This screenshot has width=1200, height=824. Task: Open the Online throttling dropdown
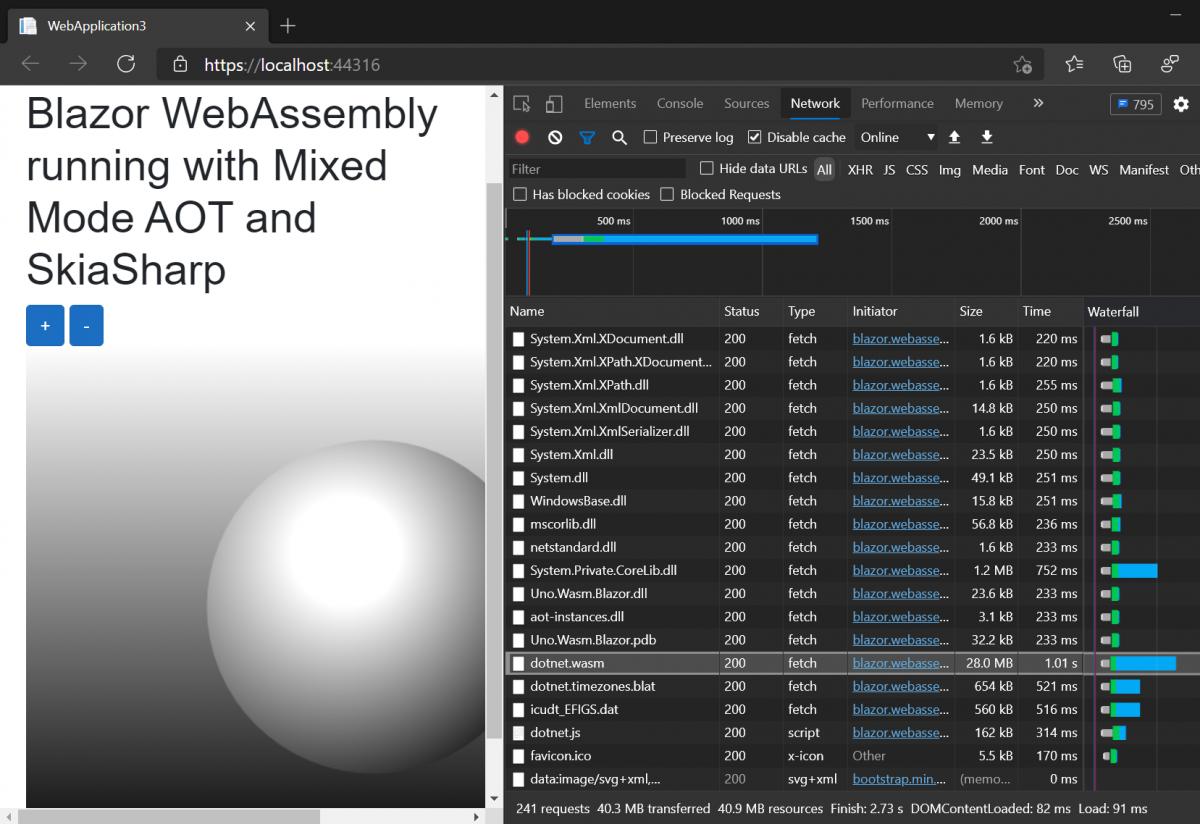pyautogui.click(x=895, y=137)
